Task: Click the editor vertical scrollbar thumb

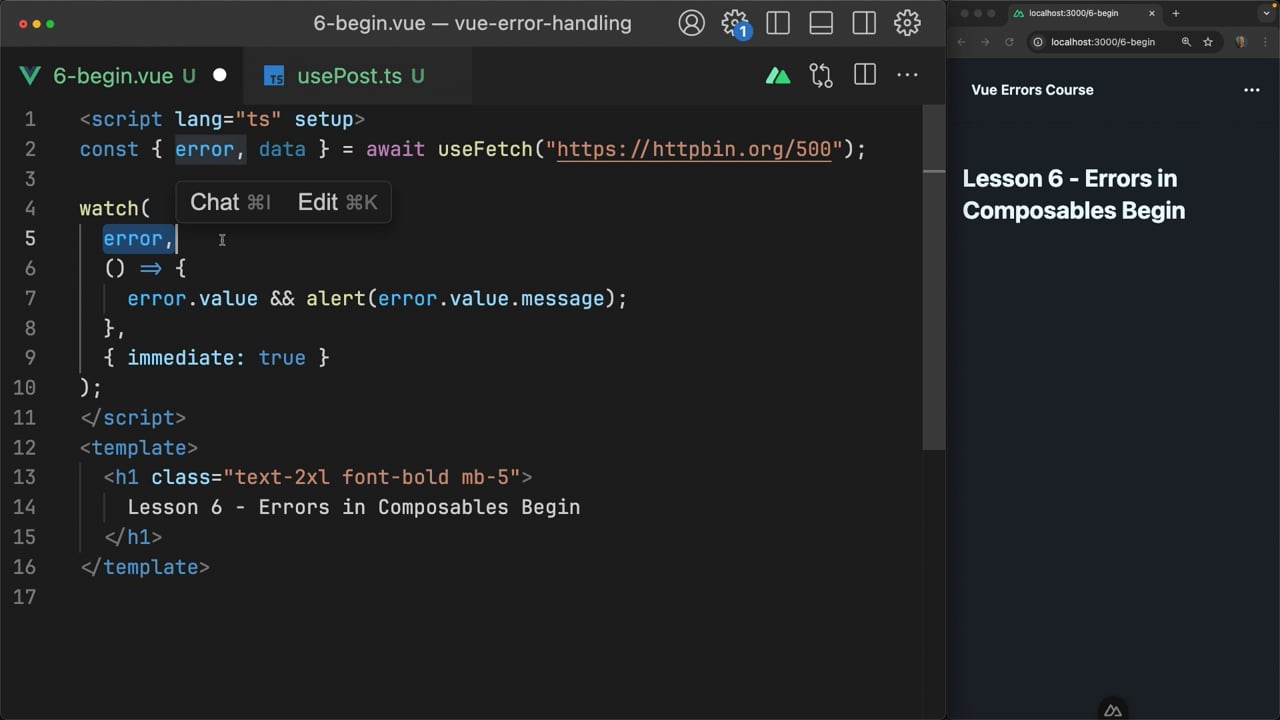Action: [x=934, y=277]
